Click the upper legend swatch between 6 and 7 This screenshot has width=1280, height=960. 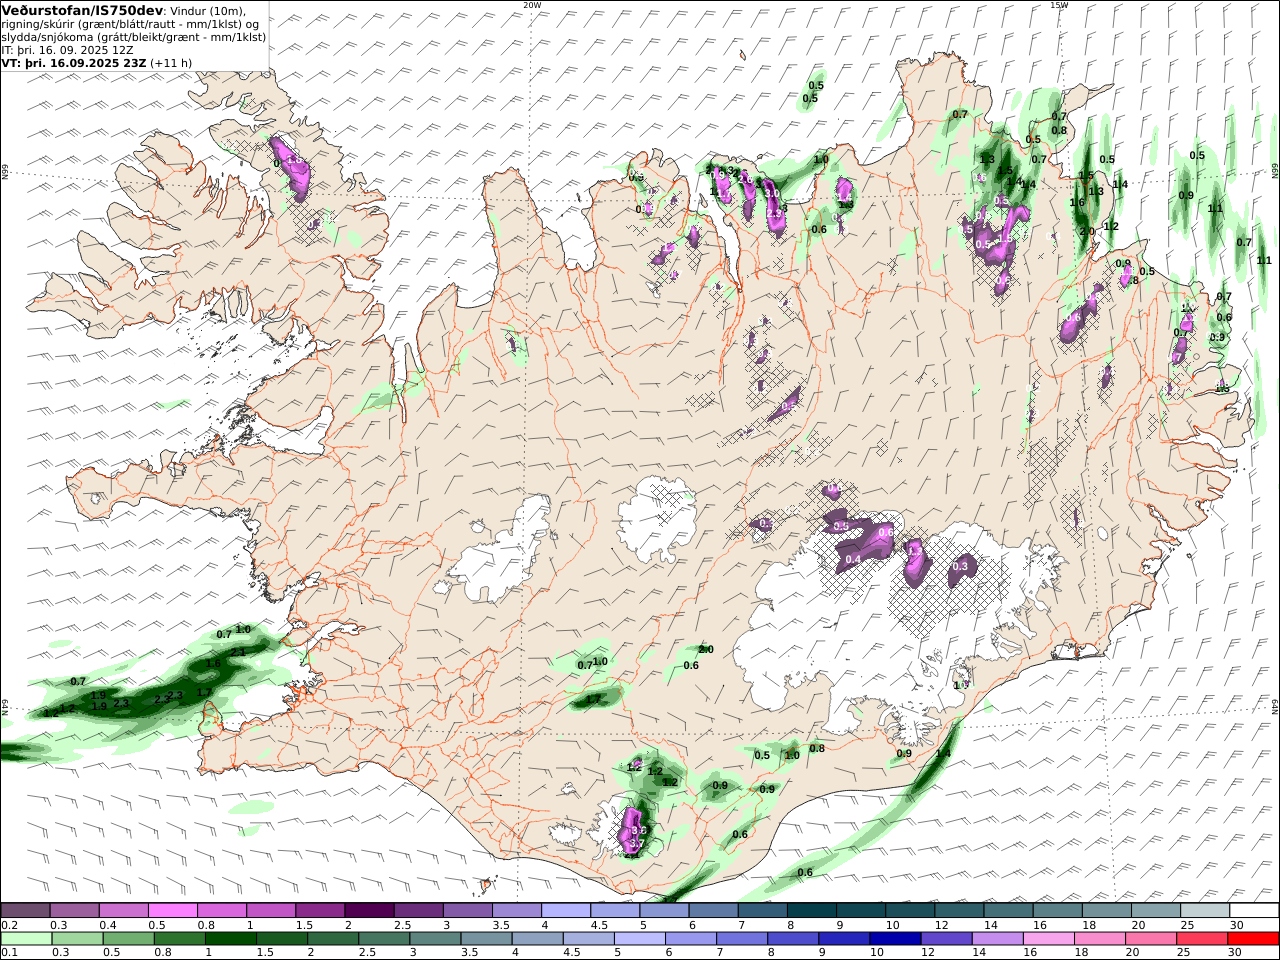tap(714, 910)
